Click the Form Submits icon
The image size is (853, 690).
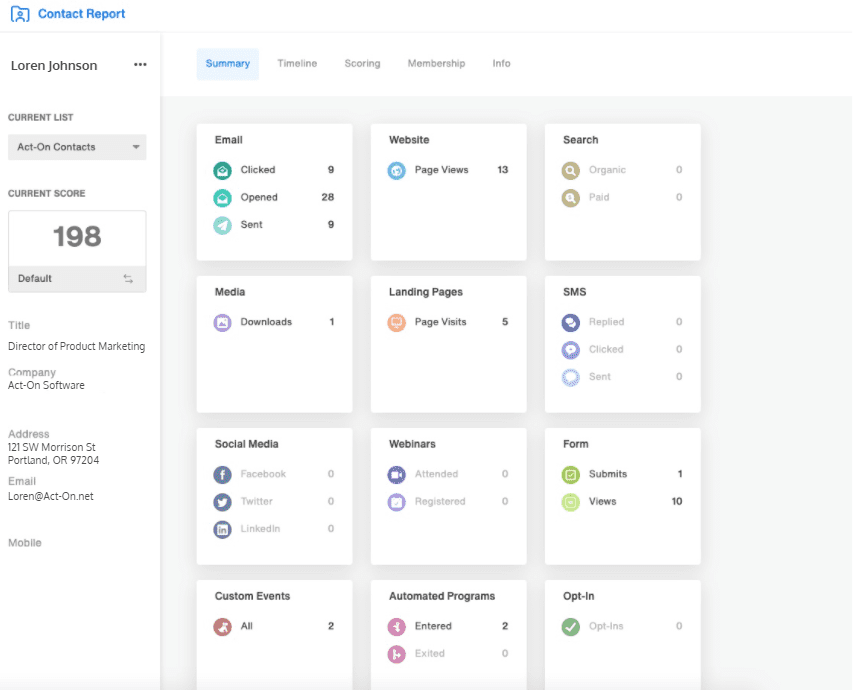(x=570, y=474)
